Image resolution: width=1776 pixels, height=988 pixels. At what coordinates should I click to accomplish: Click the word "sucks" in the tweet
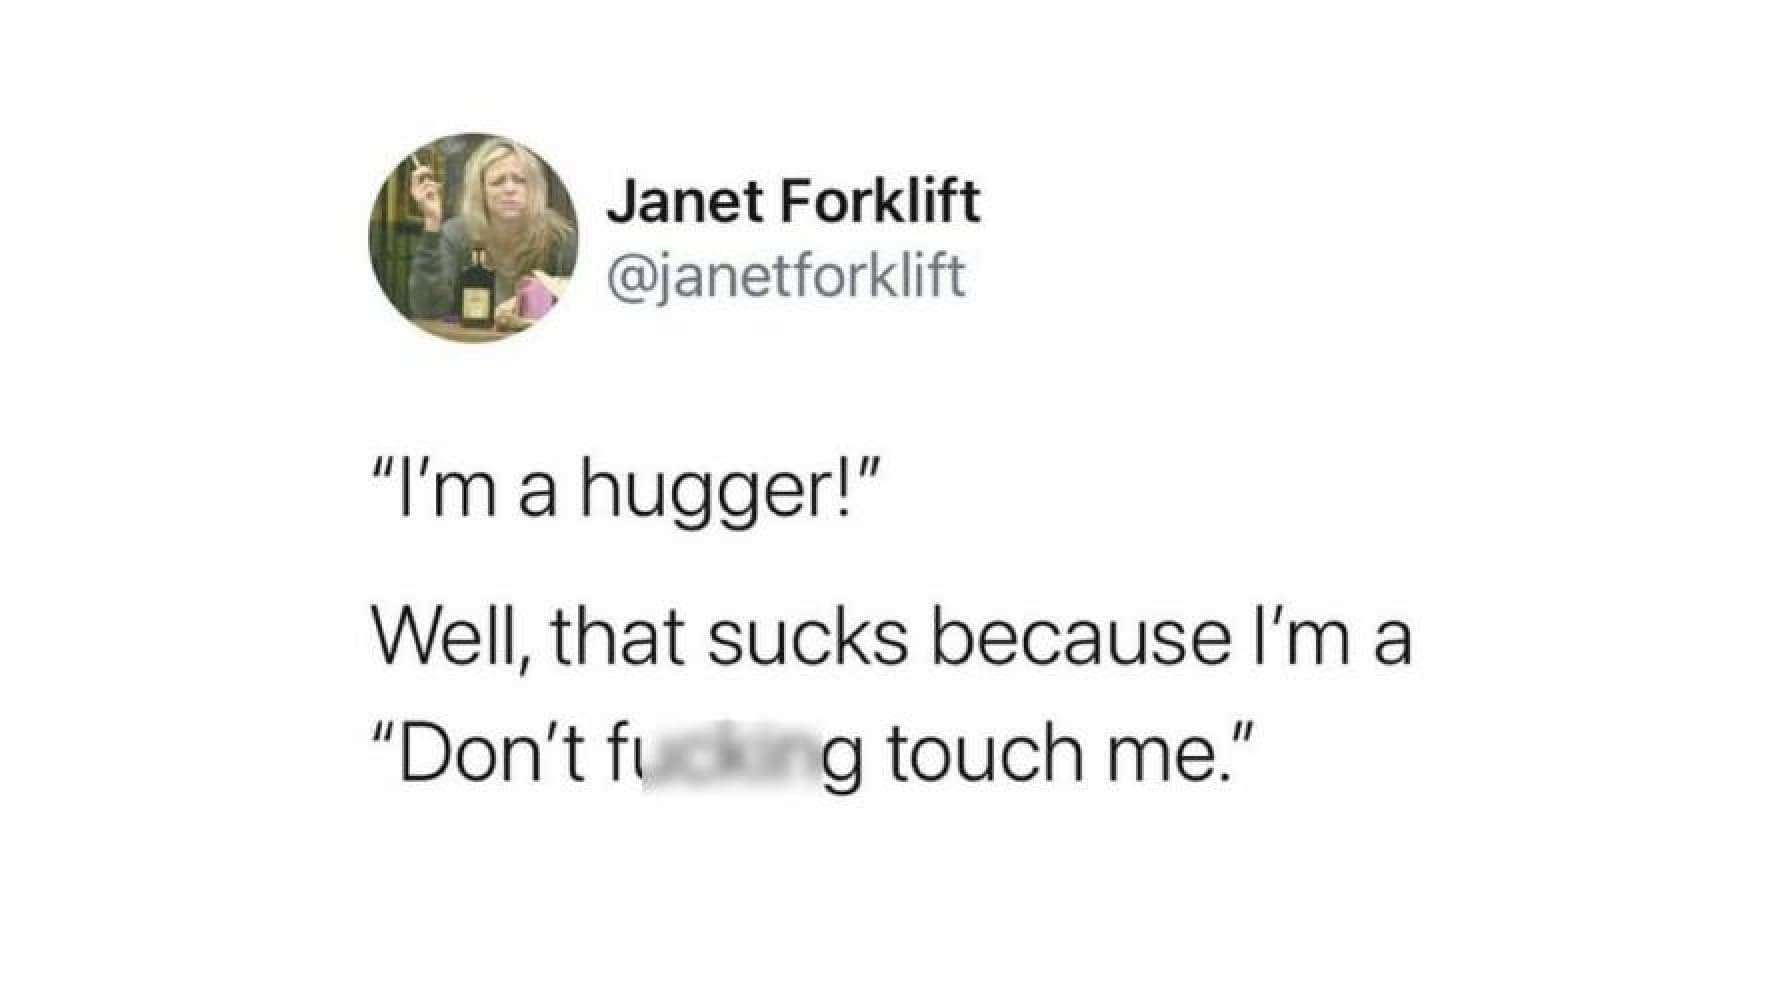coord(808,636)
